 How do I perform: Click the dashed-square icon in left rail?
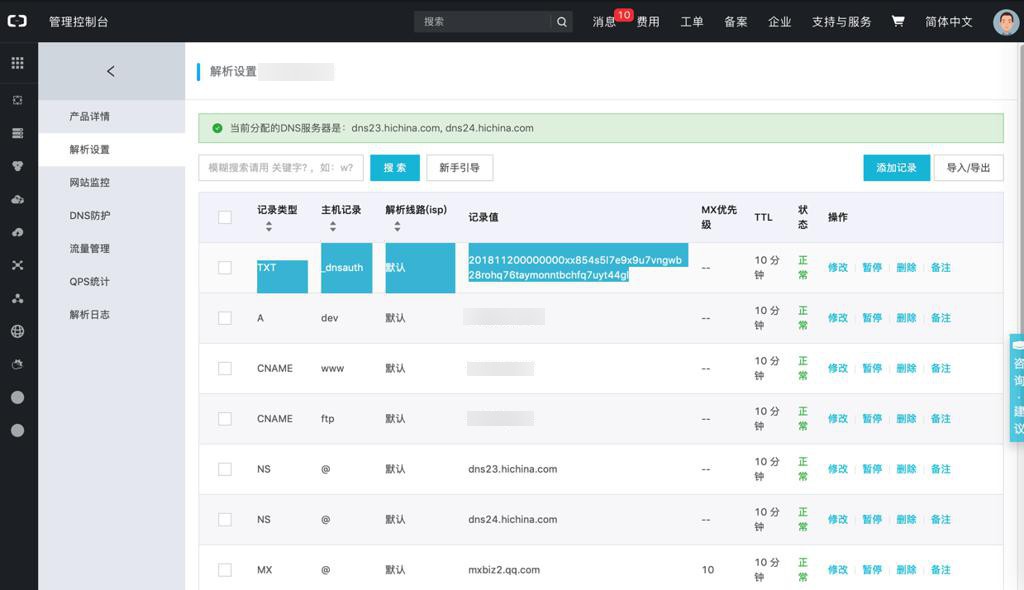click(18, 100)
